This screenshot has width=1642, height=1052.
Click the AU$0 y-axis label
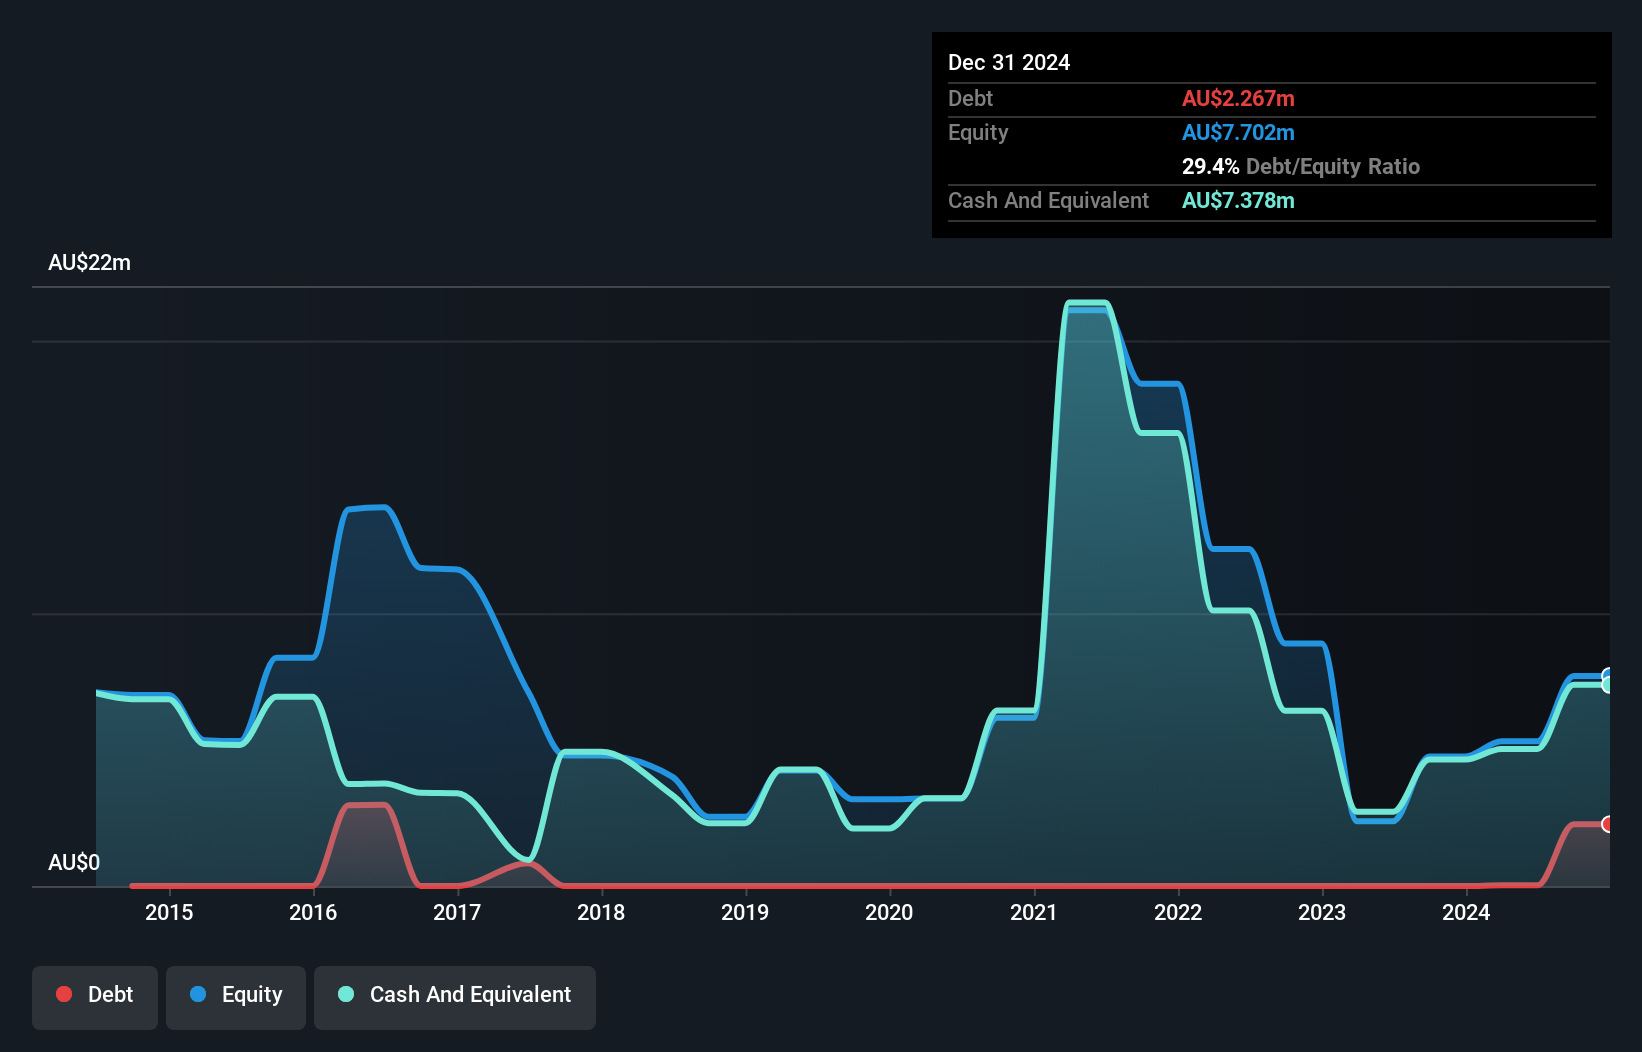[x=74, y=862]
